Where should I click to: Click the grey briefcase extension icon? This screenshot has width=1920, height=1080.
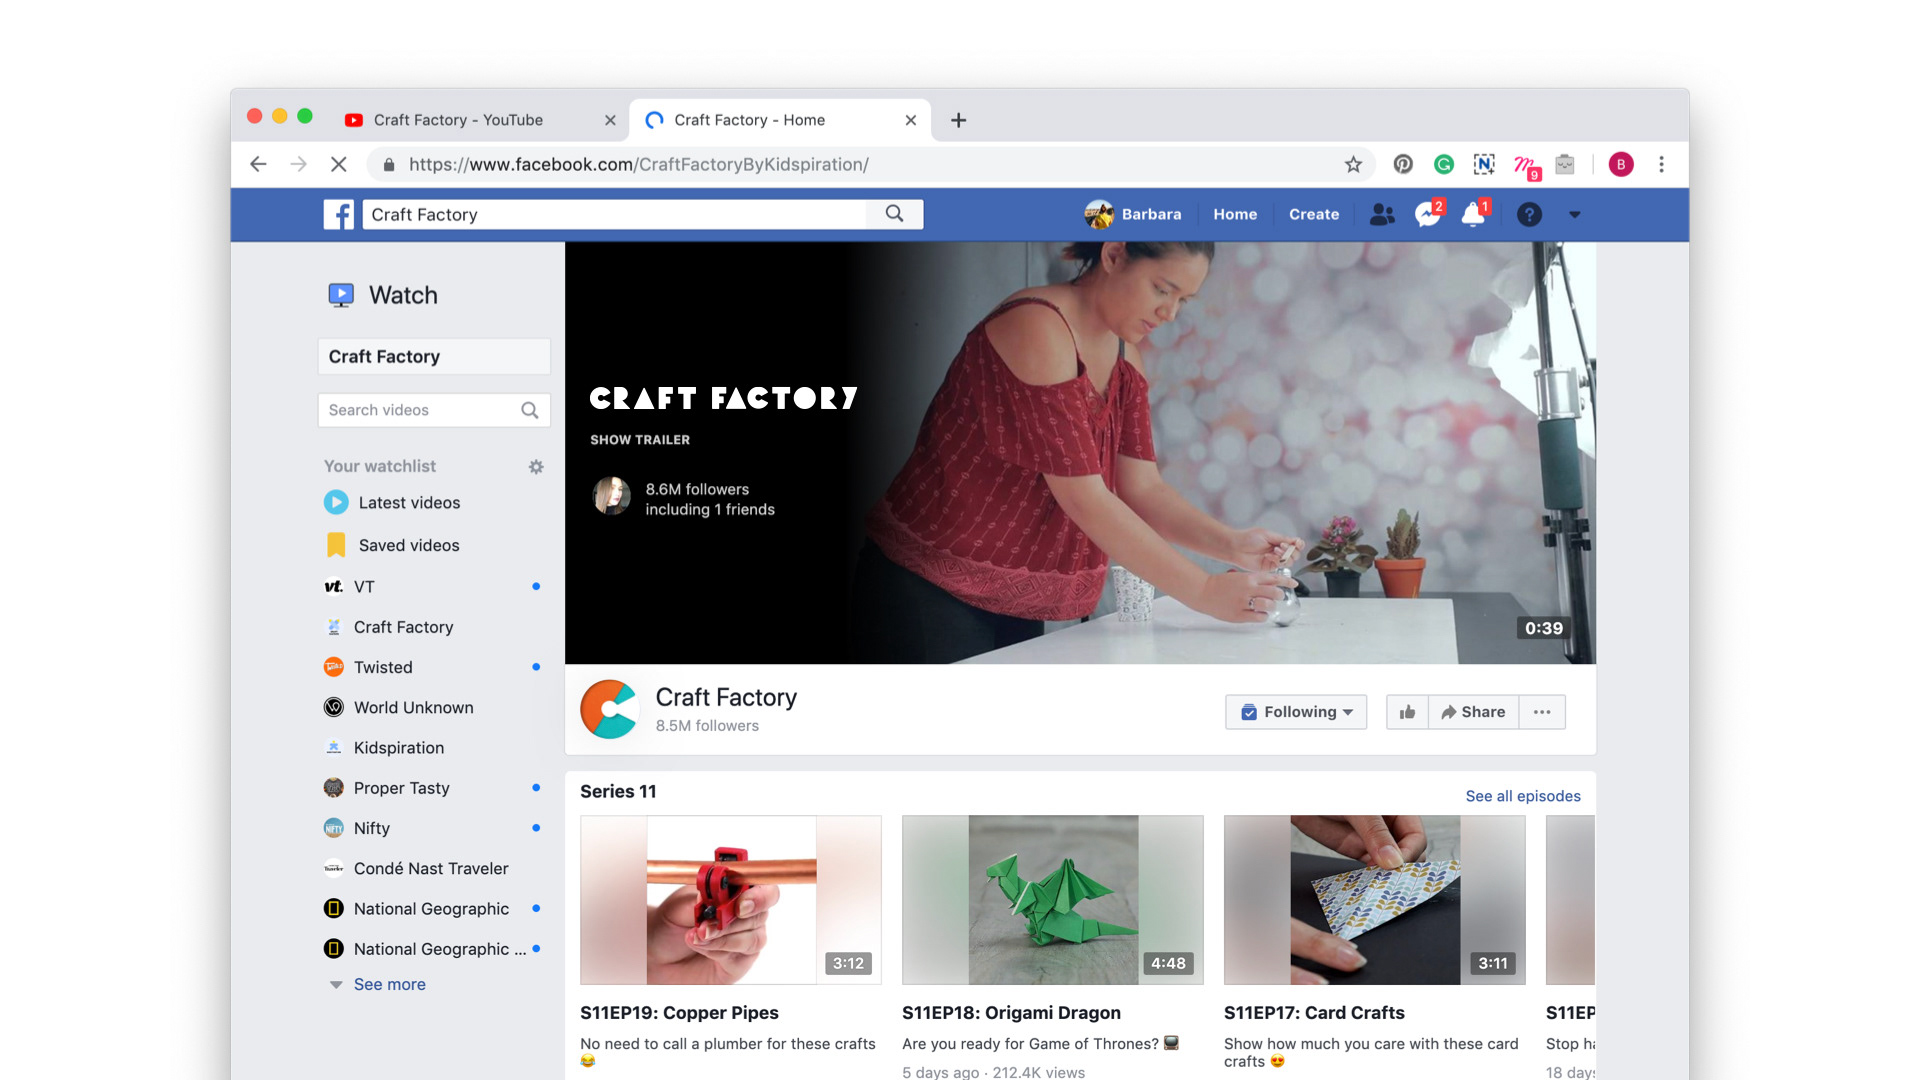tap(1565, 164)
